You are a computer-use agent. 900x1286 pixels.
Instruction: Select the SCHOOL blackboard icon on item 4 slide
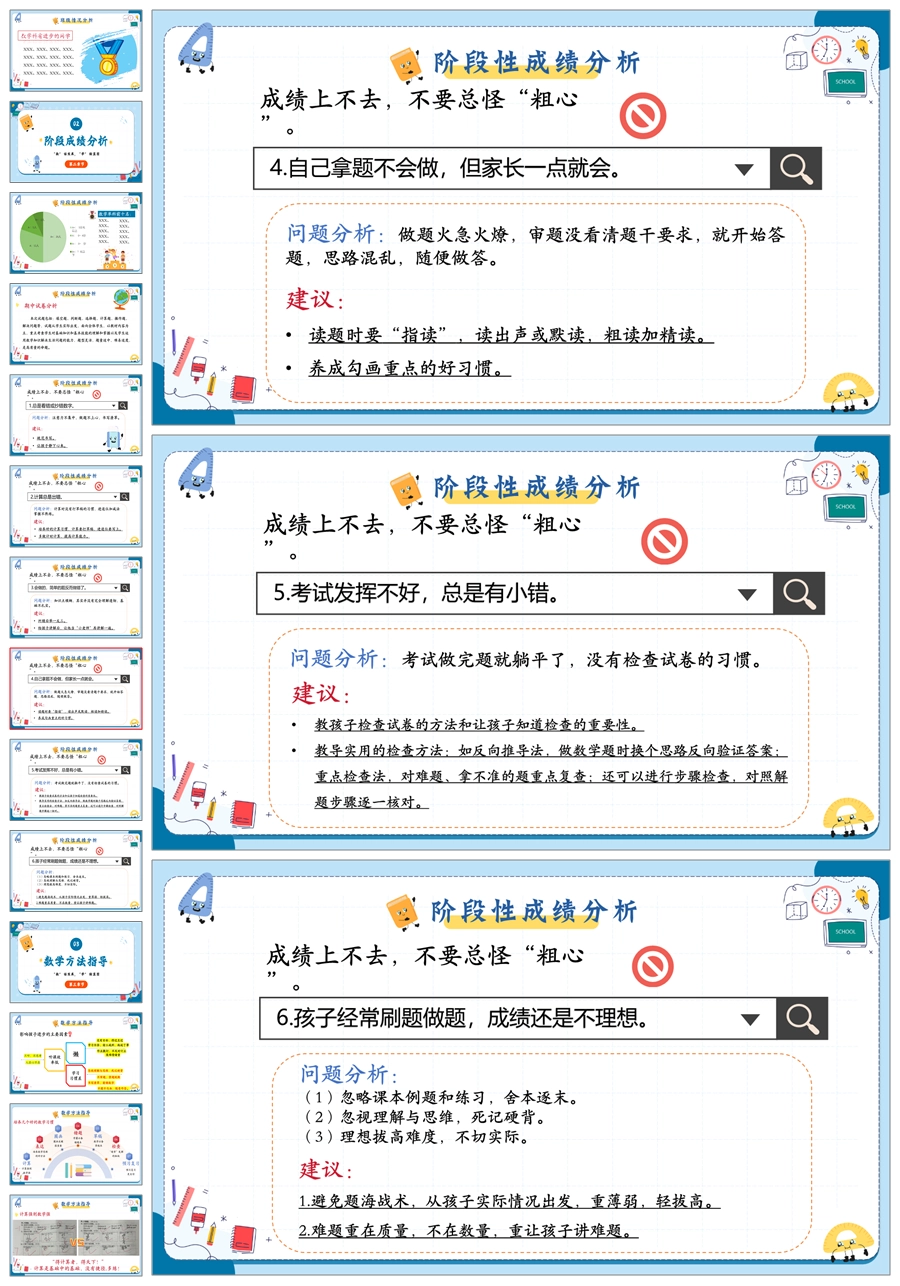(x=845, y=82)
